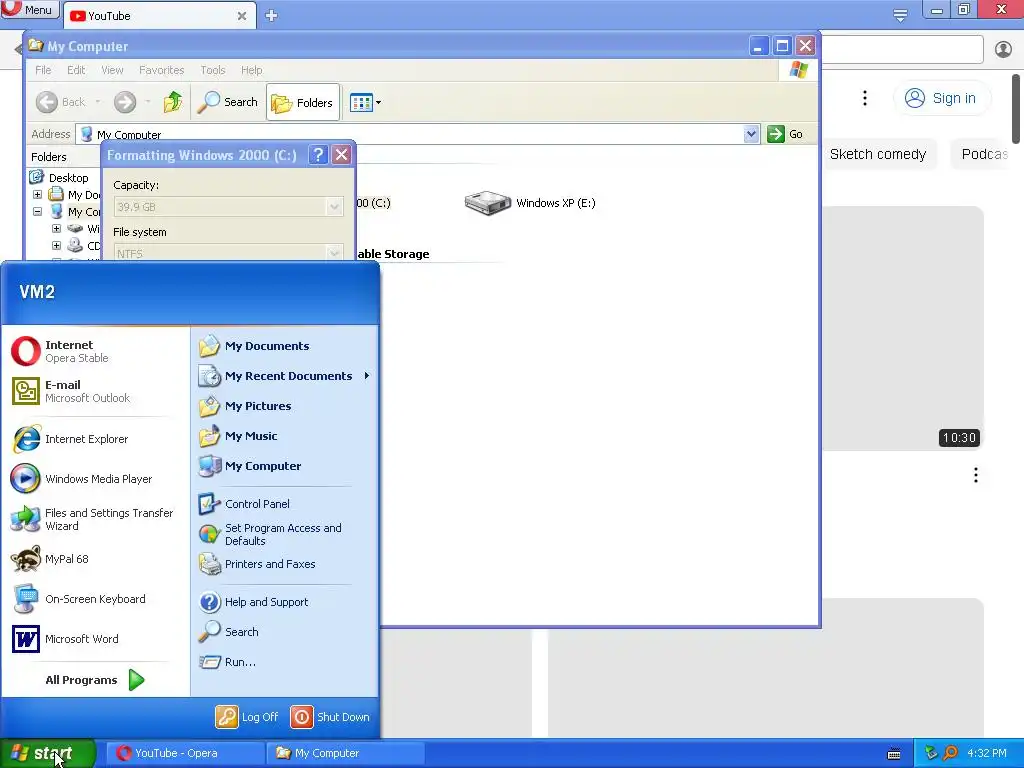
Task: Expand the CD drive tree node
Action: pyautogui.click(x=56, y=246)
